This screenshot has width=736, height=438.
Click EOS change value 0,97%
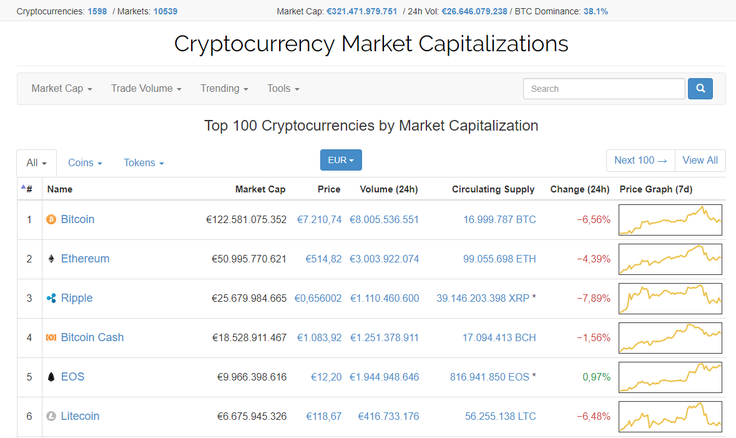[596, 377]
